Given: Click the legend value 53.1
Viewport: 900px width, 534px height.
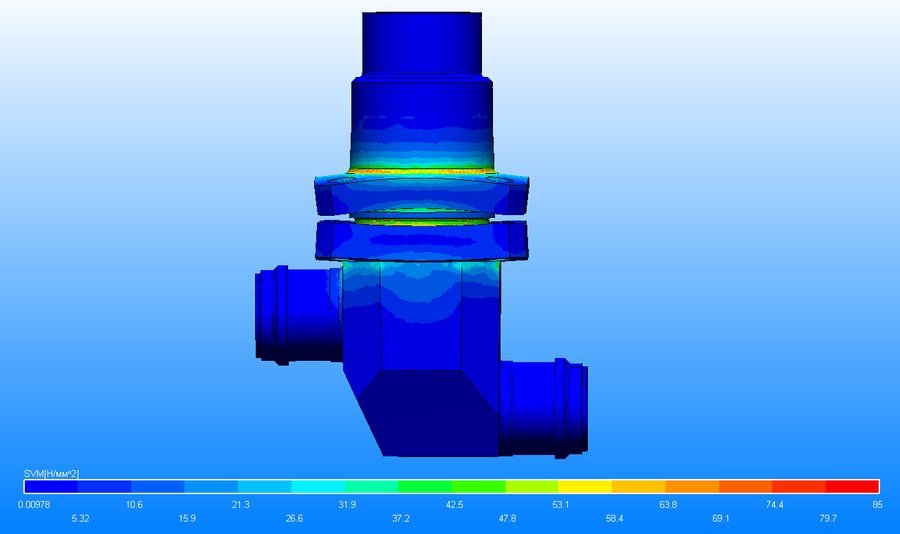Looking at the screenshot, I should [561, 505].
